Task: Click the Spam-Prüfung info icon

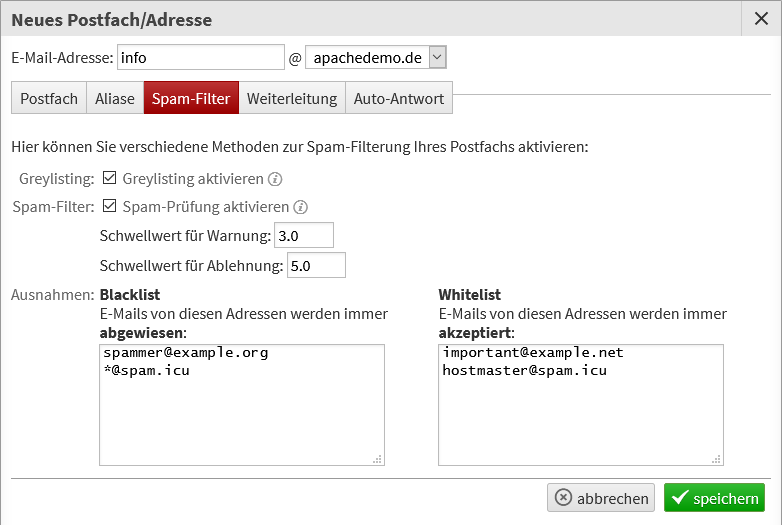Action: 300,207
